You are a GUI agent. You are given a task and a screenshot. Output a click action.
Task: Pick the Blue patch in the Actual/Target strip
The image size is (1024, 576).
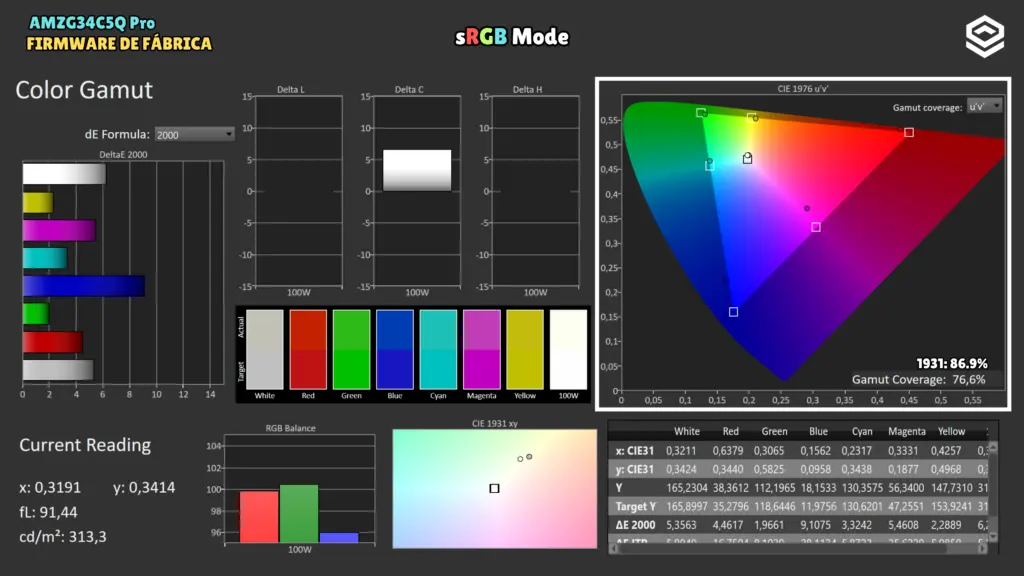tap(394, 349)
